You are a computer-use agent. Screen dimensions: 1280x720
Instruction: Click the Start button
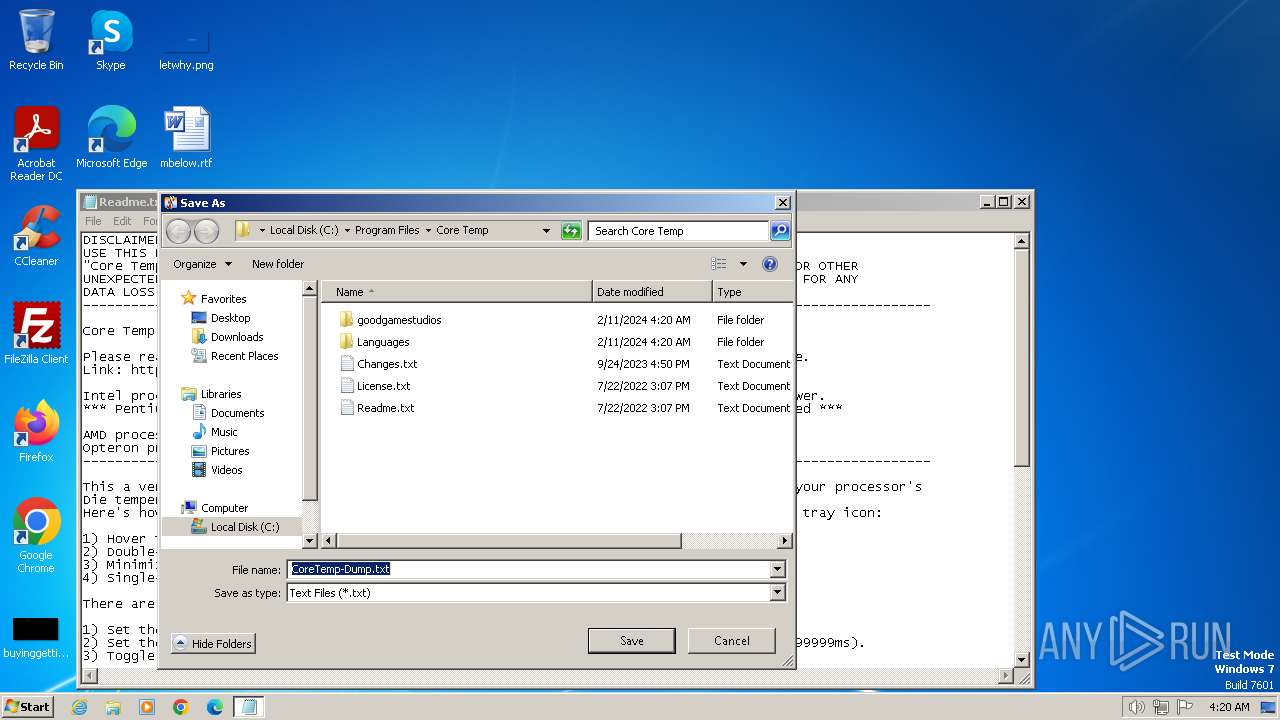[27, 706]
